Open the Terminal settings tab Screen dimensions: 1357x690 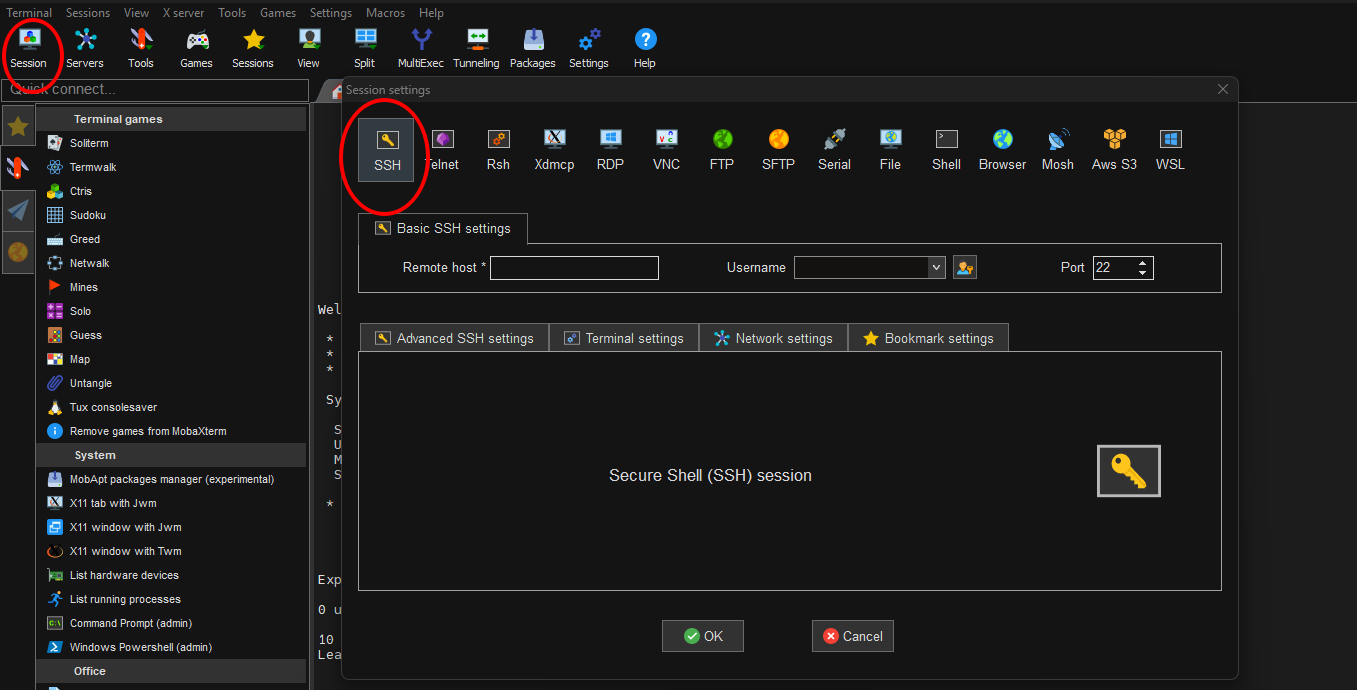624,338
